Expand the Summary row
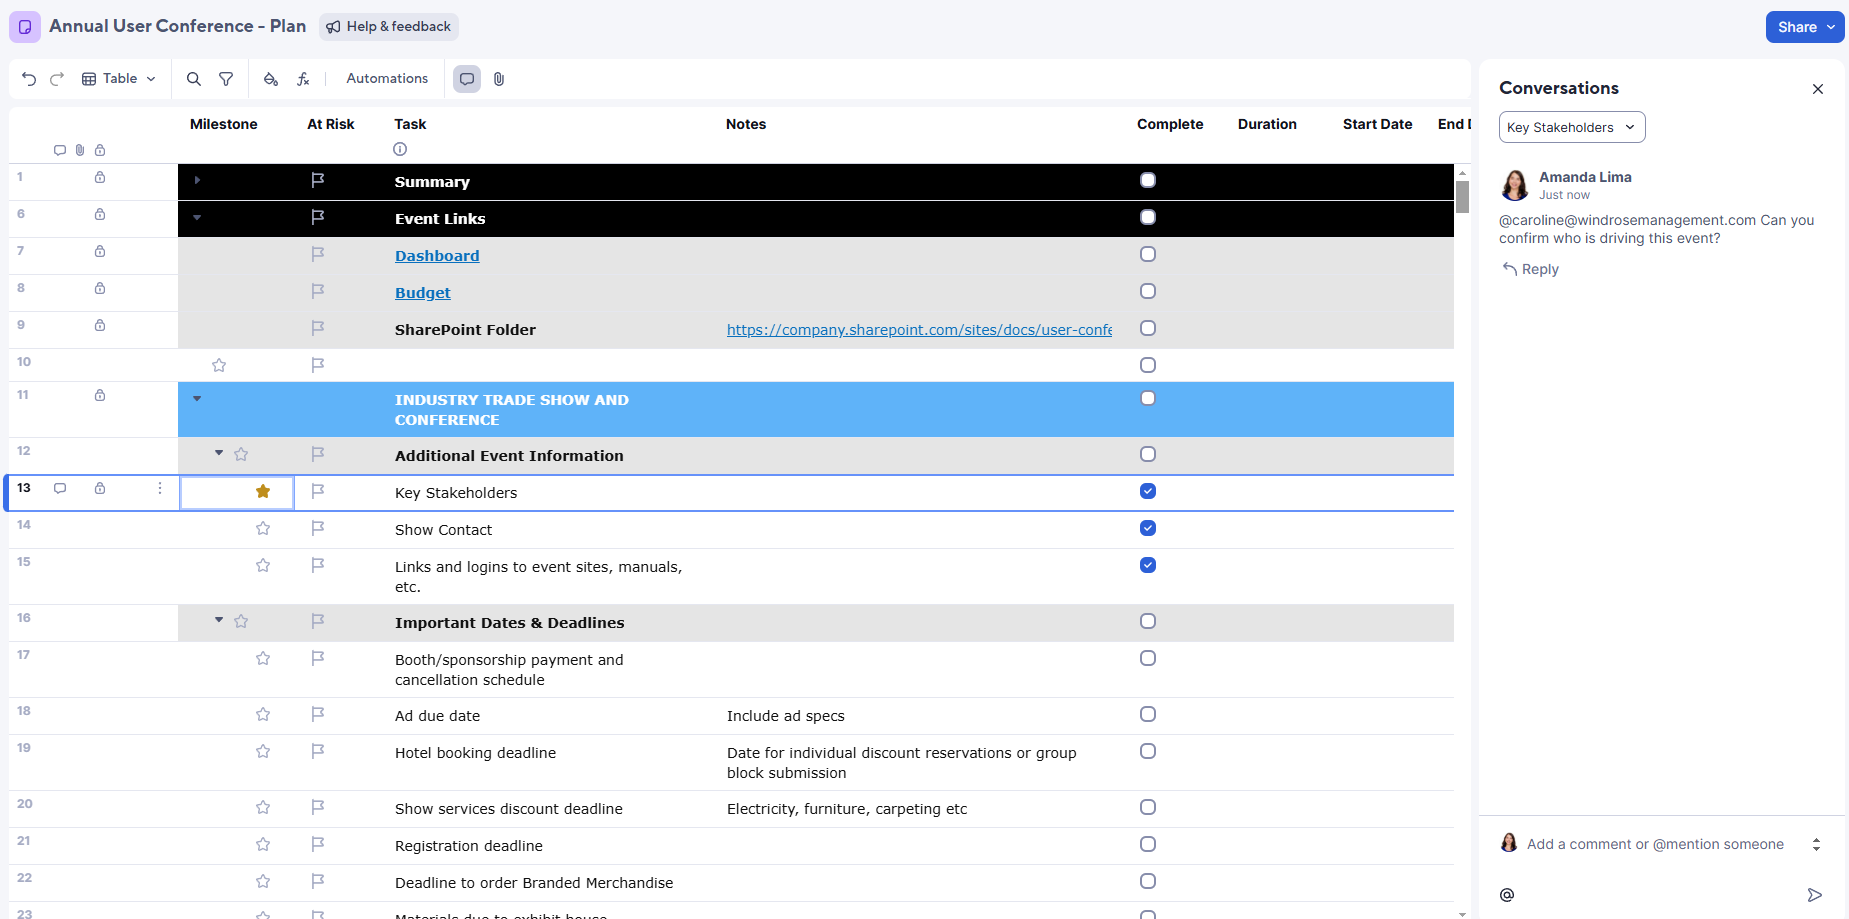The width and height of the screenshot is (1849, 919). click(x=197, y=180)
